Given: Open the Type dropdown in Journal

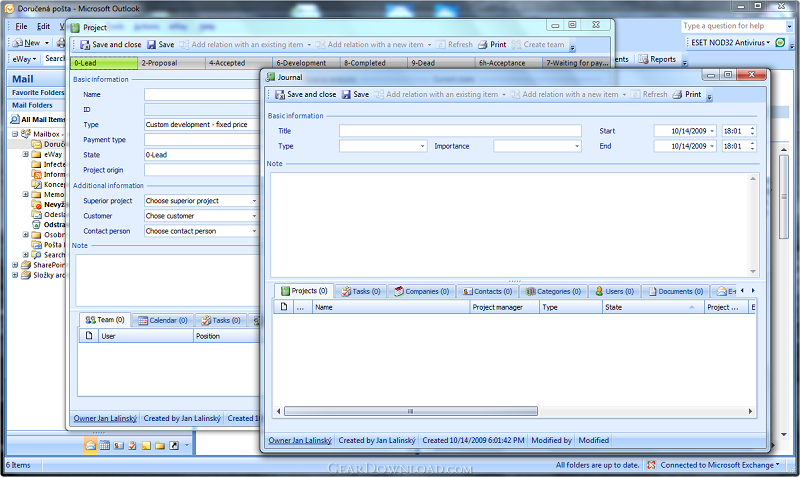Looking at the screenshot, I should tap(422, 146).
